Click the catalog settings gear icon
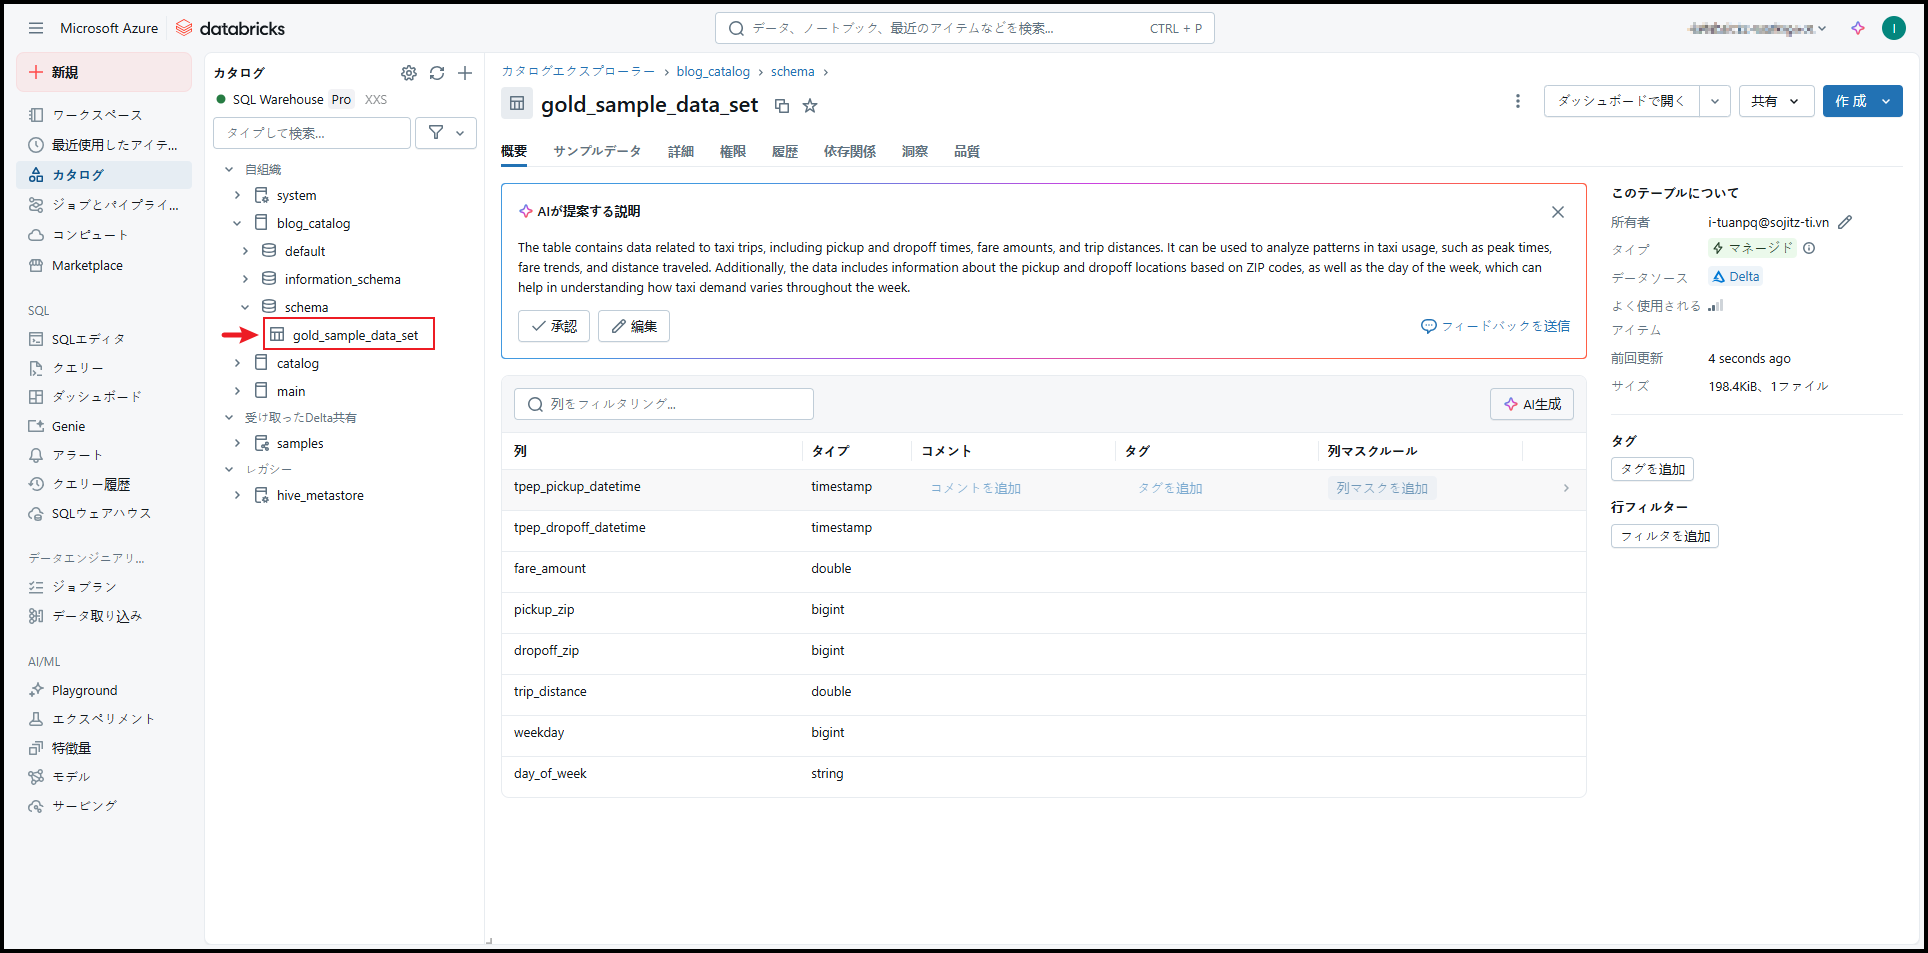The height and width of the screenshot is (953, 1928). pos(408,73)
